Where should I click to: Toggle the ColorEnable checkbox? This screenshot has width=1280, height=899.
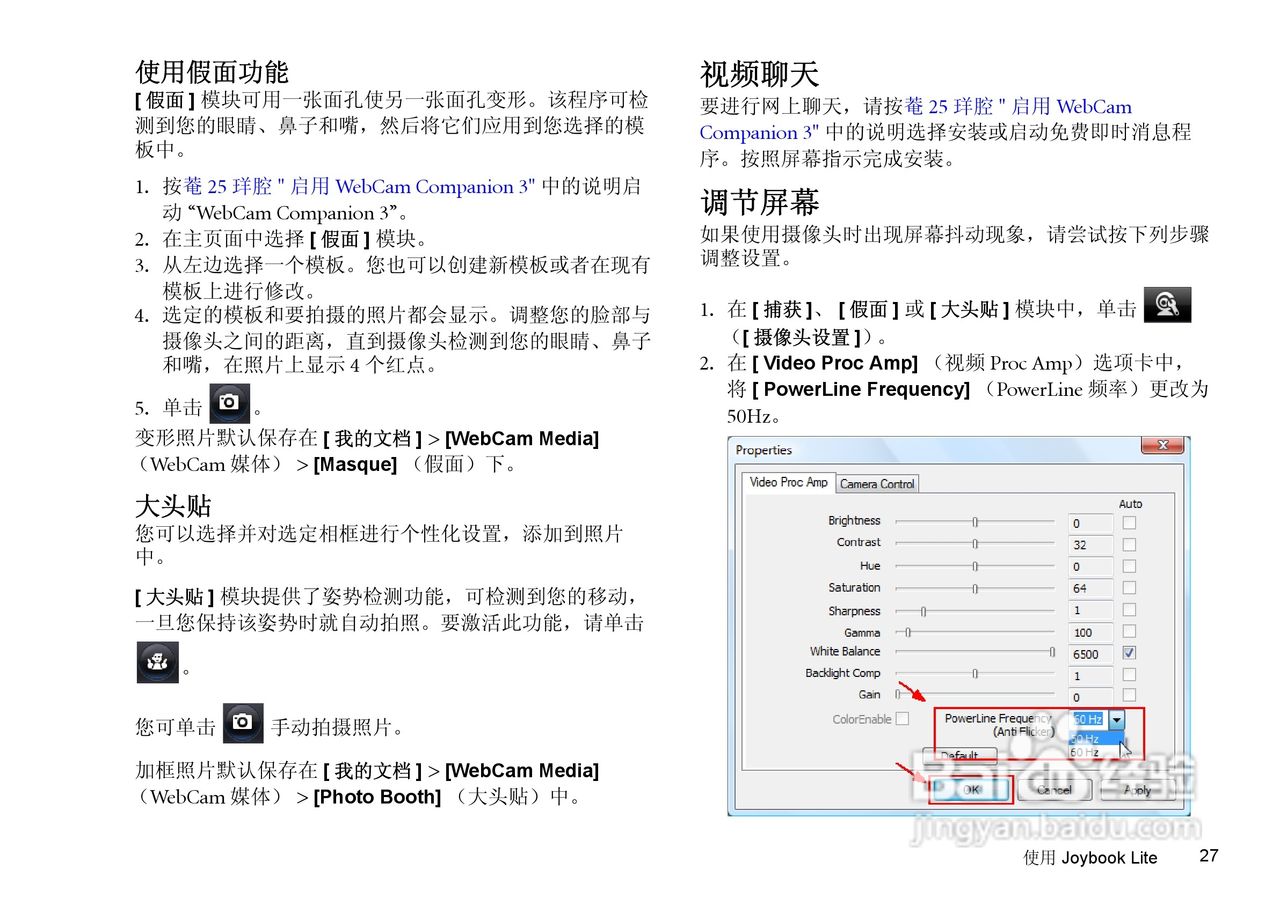[902, 718]
